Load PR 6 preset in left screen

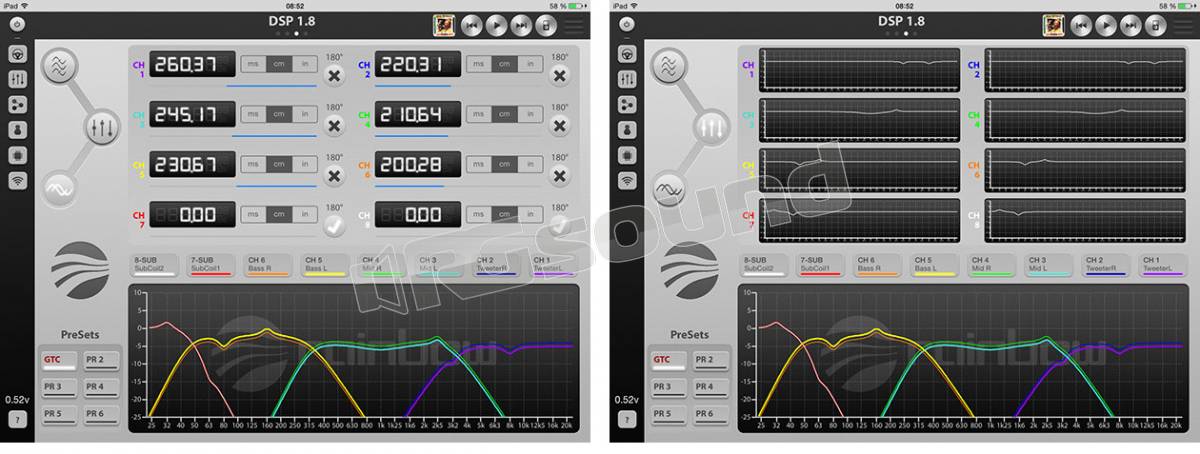click(x=101, y=414)
